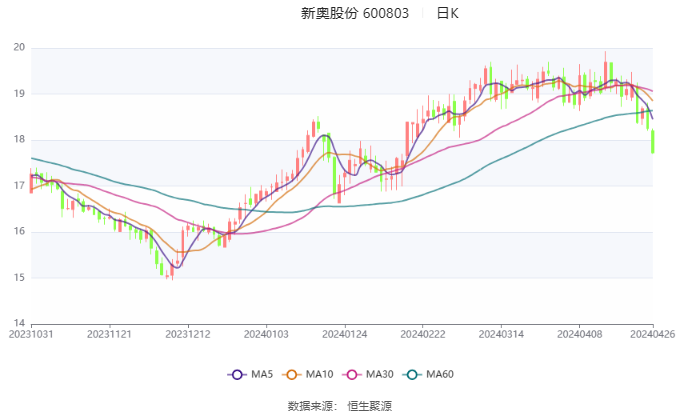Click y-axis value 14
The image size is (680, 413).
[x=19, y=323]
